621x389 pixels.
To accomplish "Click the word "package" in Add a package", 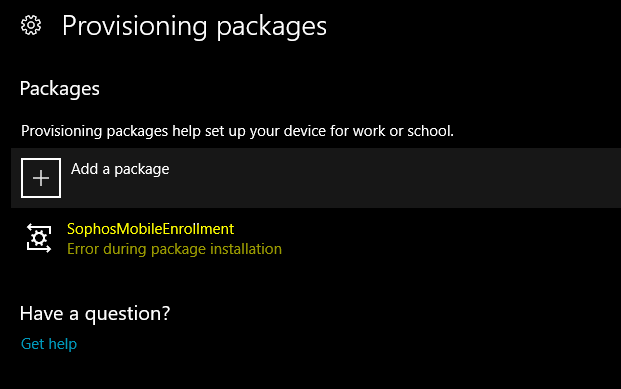I will tap(142, 170).
